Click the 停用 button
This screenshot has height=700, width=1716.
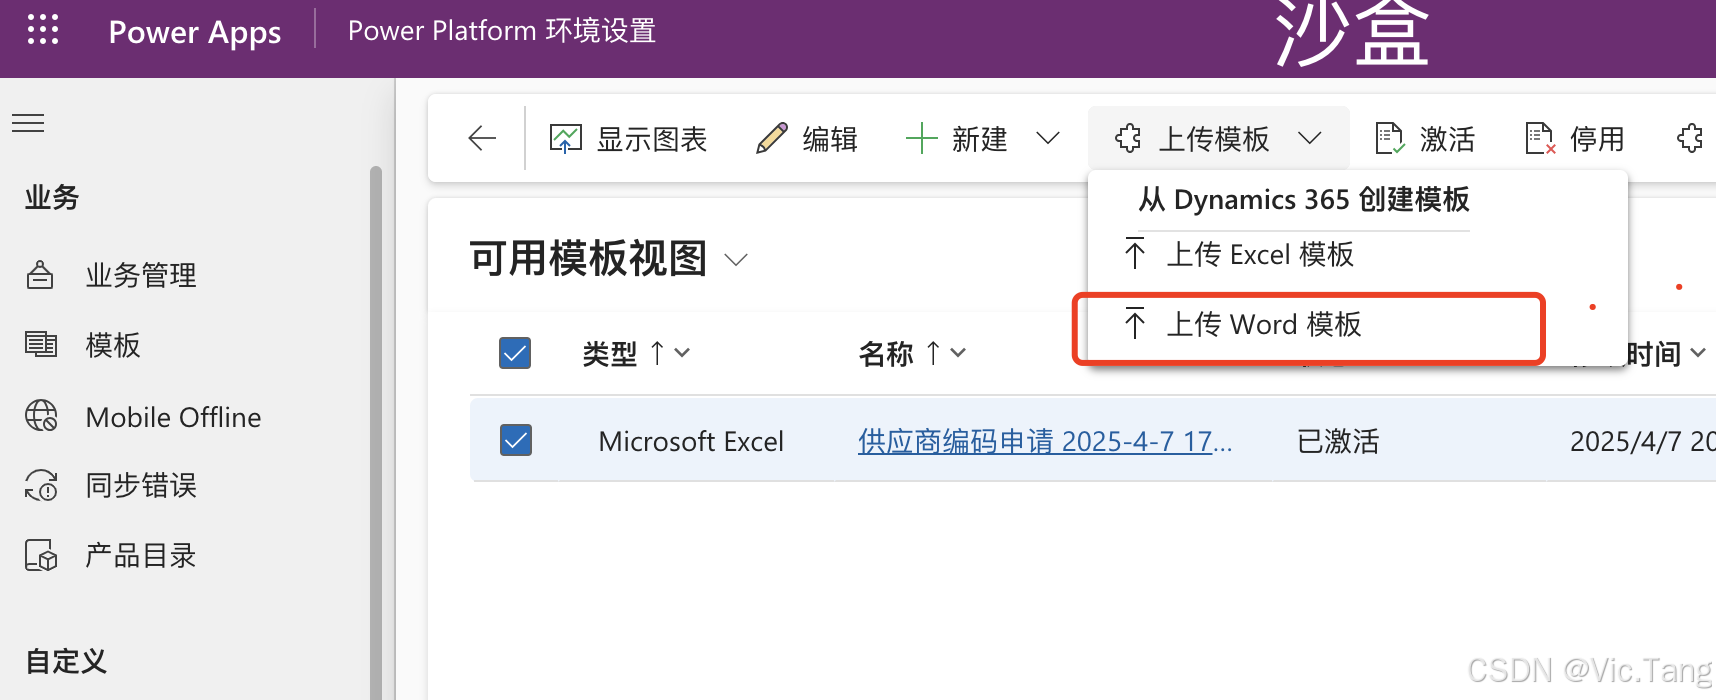click(x=1574, y=138)
